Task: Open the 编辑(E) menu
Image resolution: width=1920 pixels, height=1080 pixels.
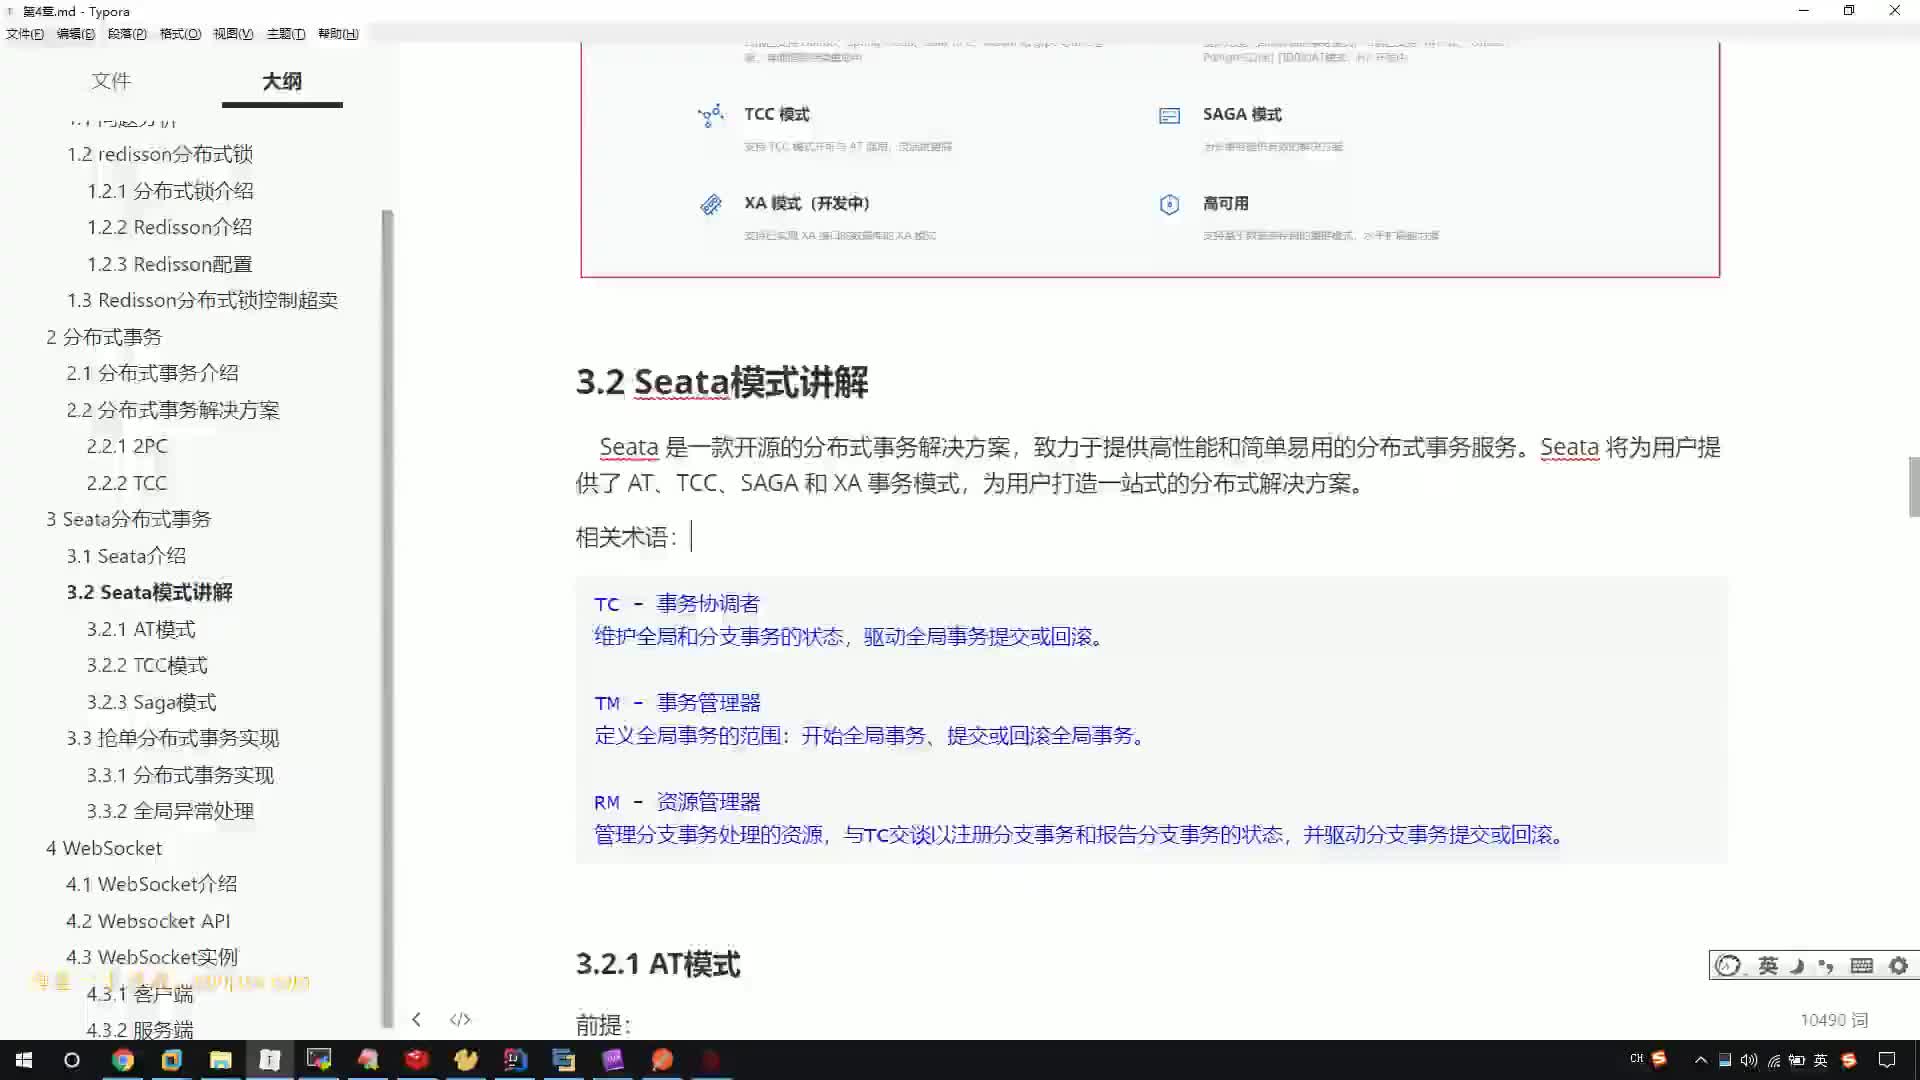Action: [x=76, y=34]
